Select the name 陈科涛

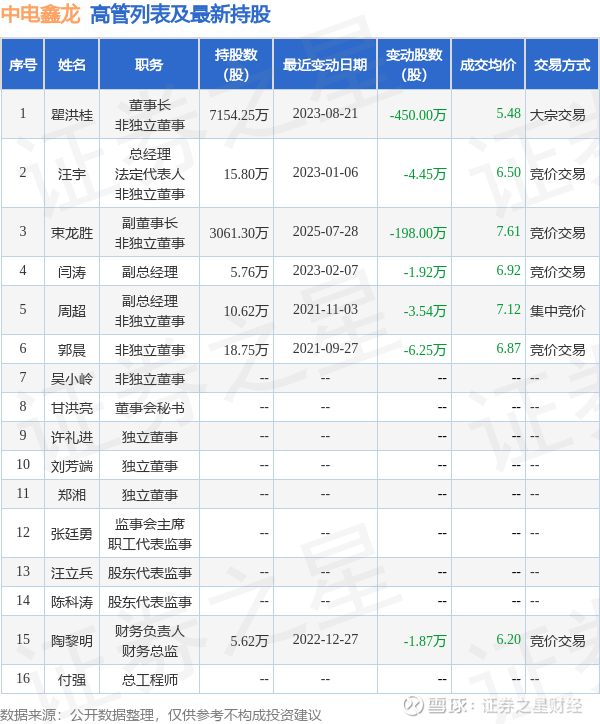pyautogui.click(x=72, y=602)
